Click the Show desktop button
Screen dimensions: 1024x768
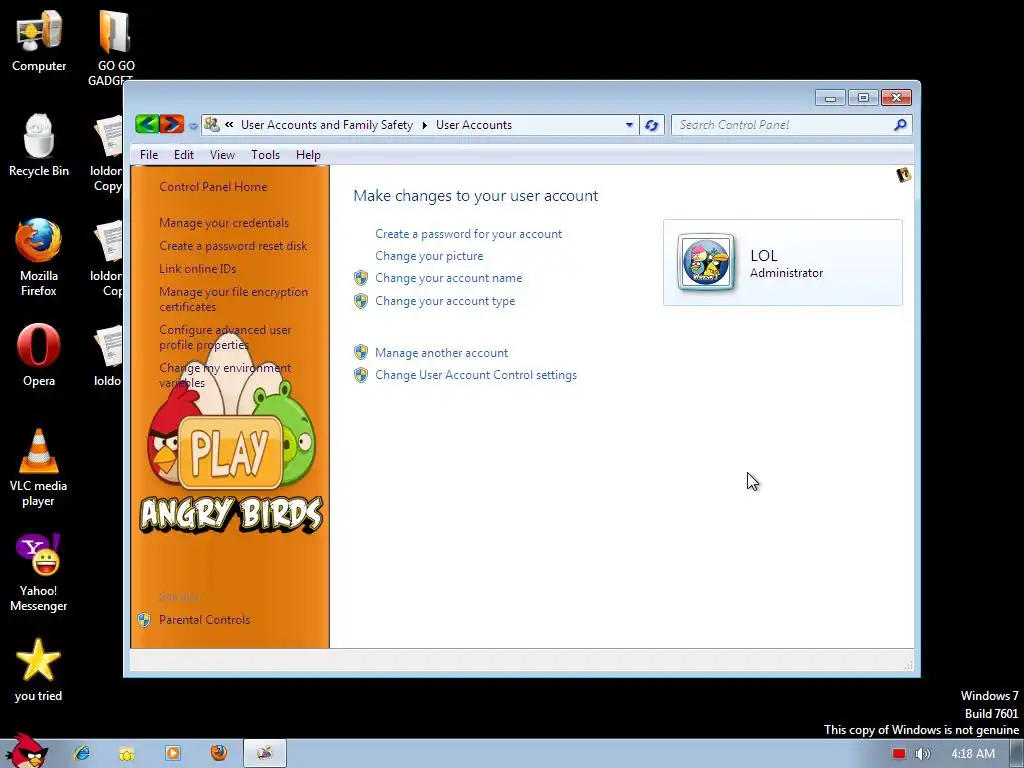tap(1017, 754)
